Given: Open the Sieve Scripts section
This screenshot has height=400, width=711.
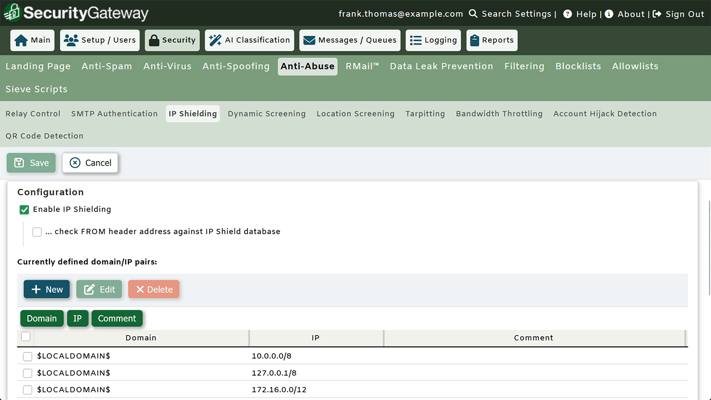Looking at the screenshot, I should tap(36, 89).
